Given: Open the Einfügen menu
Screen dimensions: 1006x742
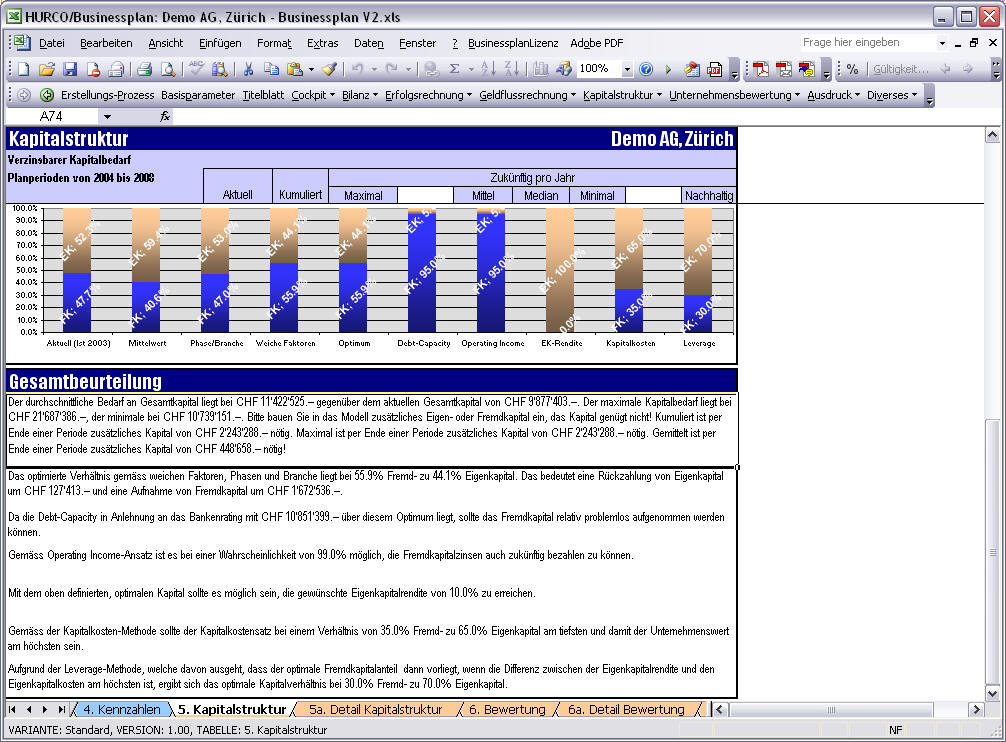Looking at the screenshot, I should coord(220,43).
